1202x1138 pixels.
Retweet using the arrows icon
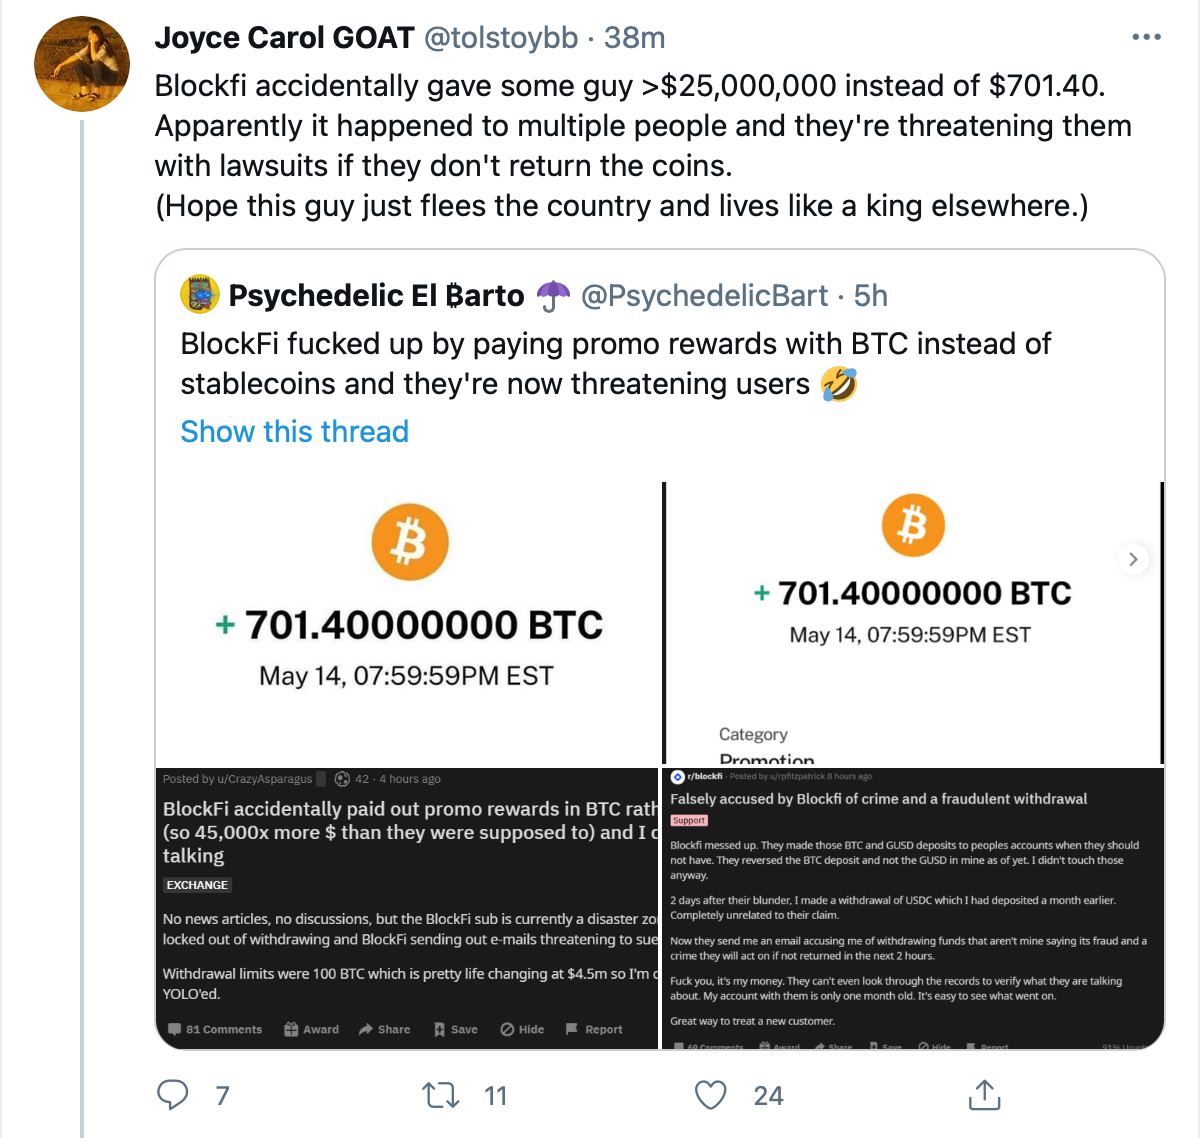[441, 1095]
